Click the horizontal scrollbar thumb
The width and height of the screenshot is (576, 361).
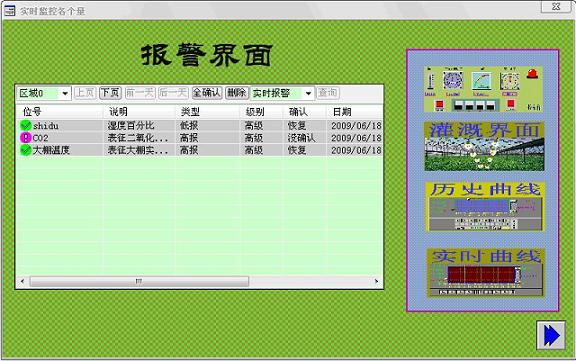[x=139, y=281]
